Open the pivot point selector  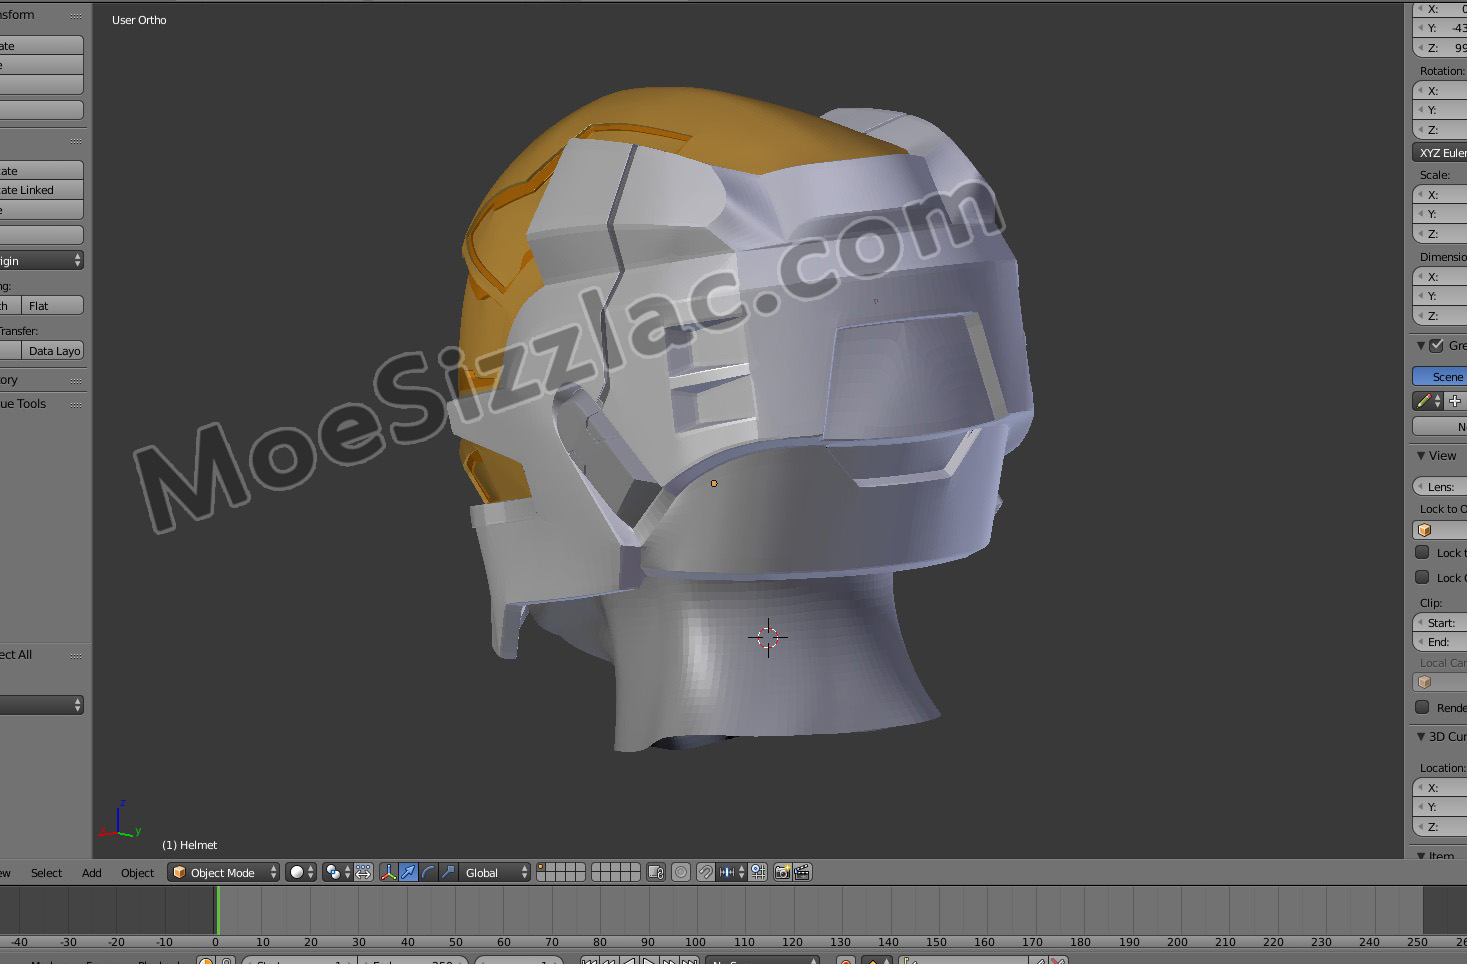click(x=338, y=872)
